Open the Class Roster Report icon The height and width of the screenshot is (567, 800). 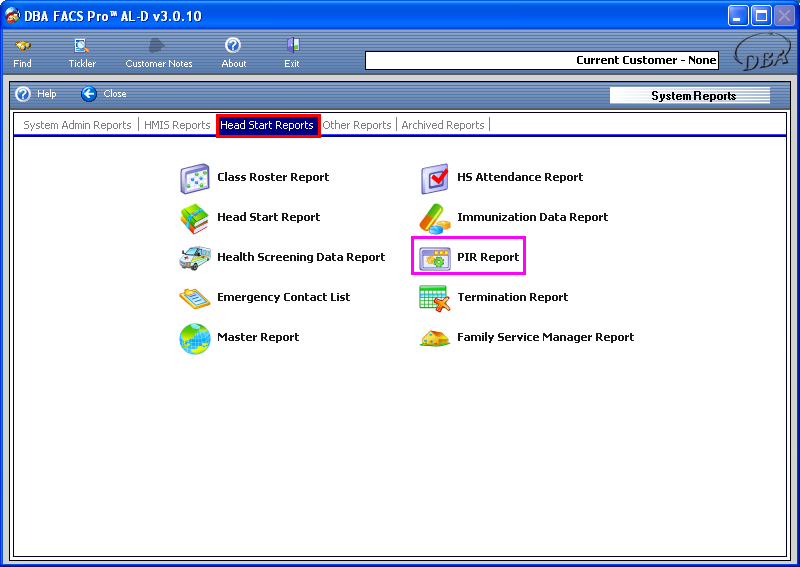(x=194, y=178)
